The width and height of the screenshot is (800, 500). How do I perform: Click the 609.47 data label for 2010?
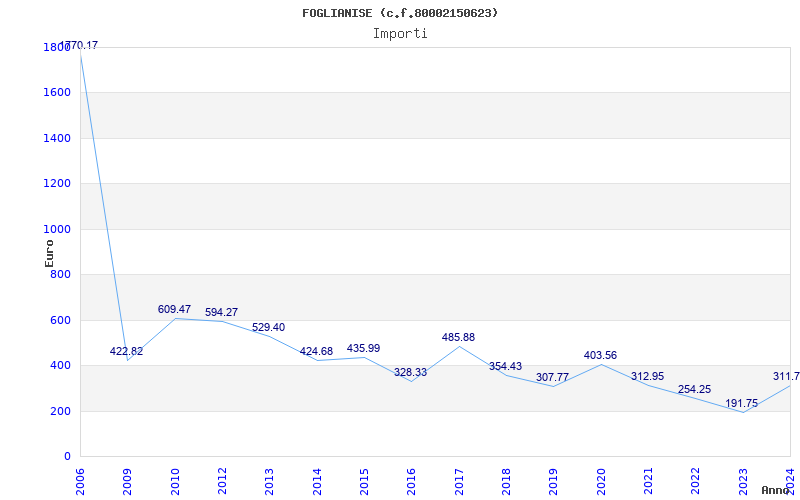point(174,310)
